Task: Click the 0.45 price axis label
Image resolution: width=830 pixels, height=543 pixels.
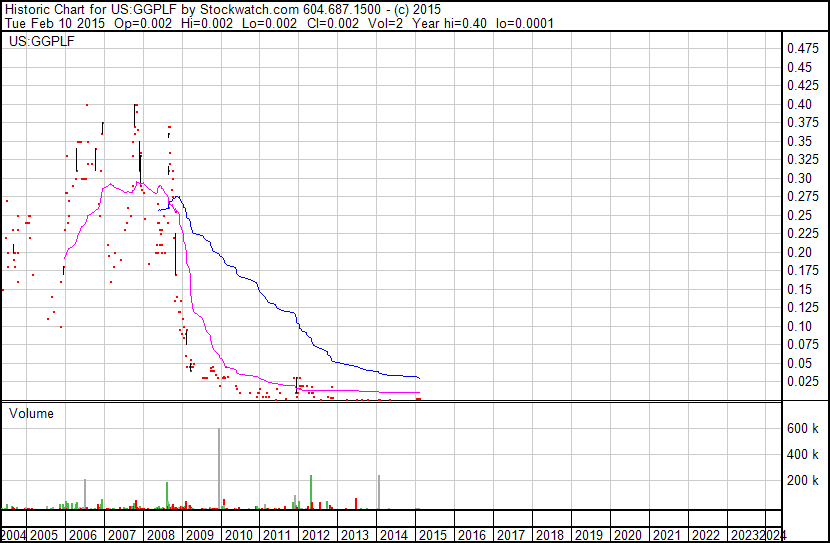Action: [799, 67]
